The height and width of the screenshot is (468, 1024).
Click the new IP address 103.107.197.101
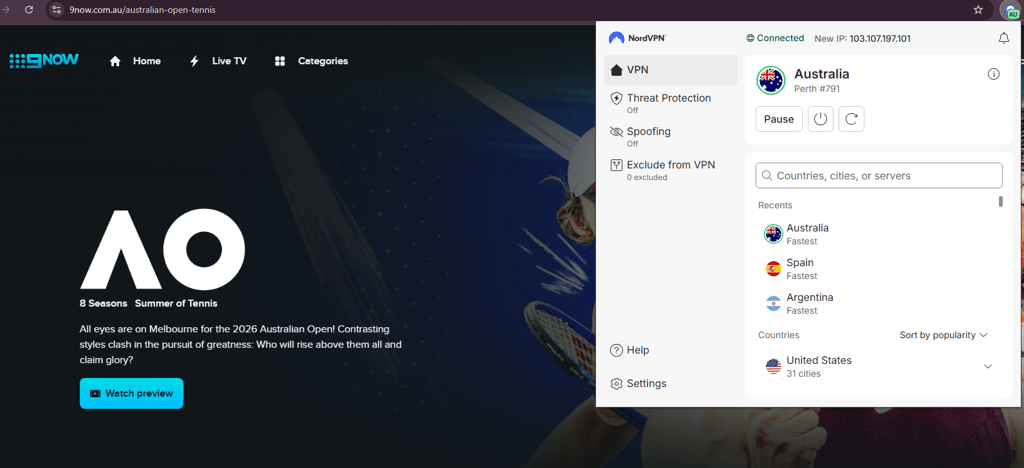[x=880, y=39]
